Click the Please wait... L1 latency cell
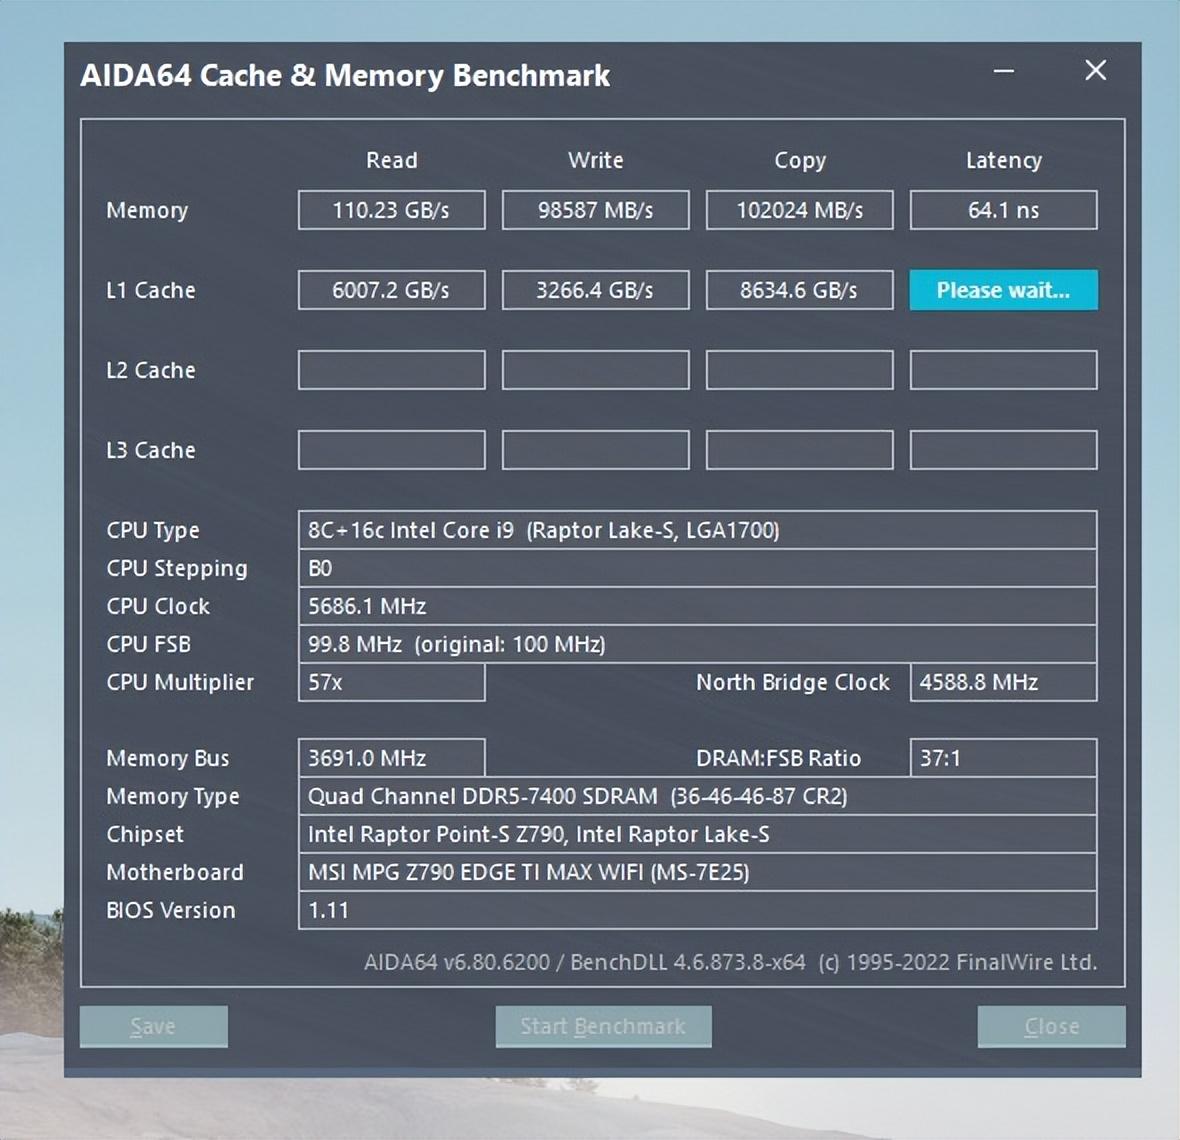 click(1003, 290)
